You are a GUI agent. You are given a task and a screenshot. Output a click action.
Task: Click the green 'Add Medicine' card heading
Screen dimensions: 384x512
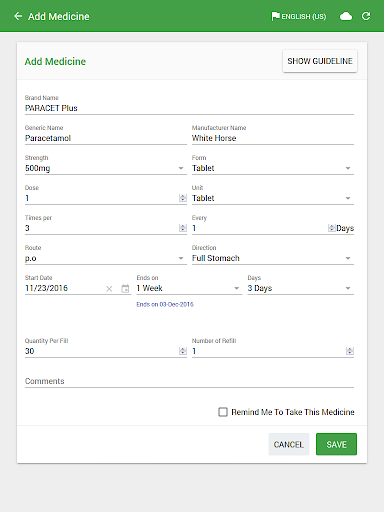click(55, 61)
